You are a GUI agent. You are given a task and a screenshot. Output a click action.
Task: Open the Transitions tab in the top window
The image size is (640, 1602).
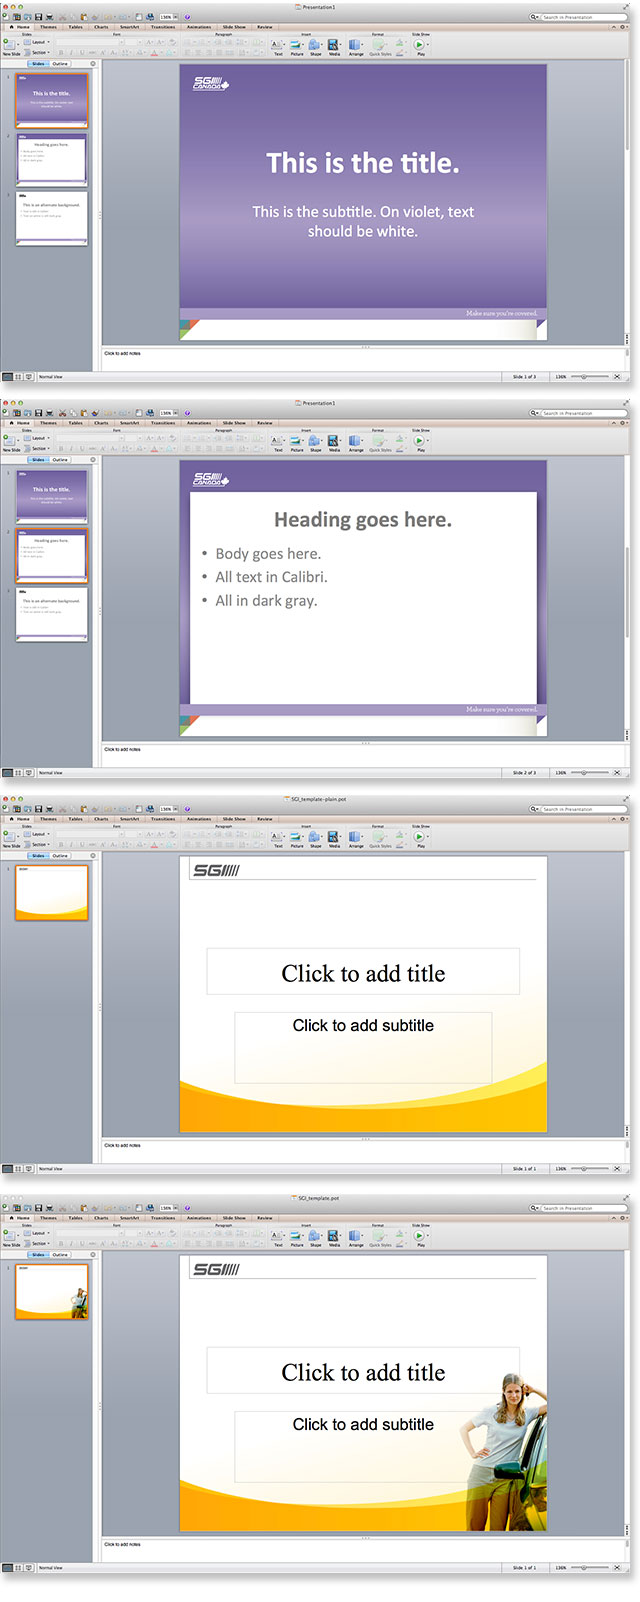(x=162, y=27)
